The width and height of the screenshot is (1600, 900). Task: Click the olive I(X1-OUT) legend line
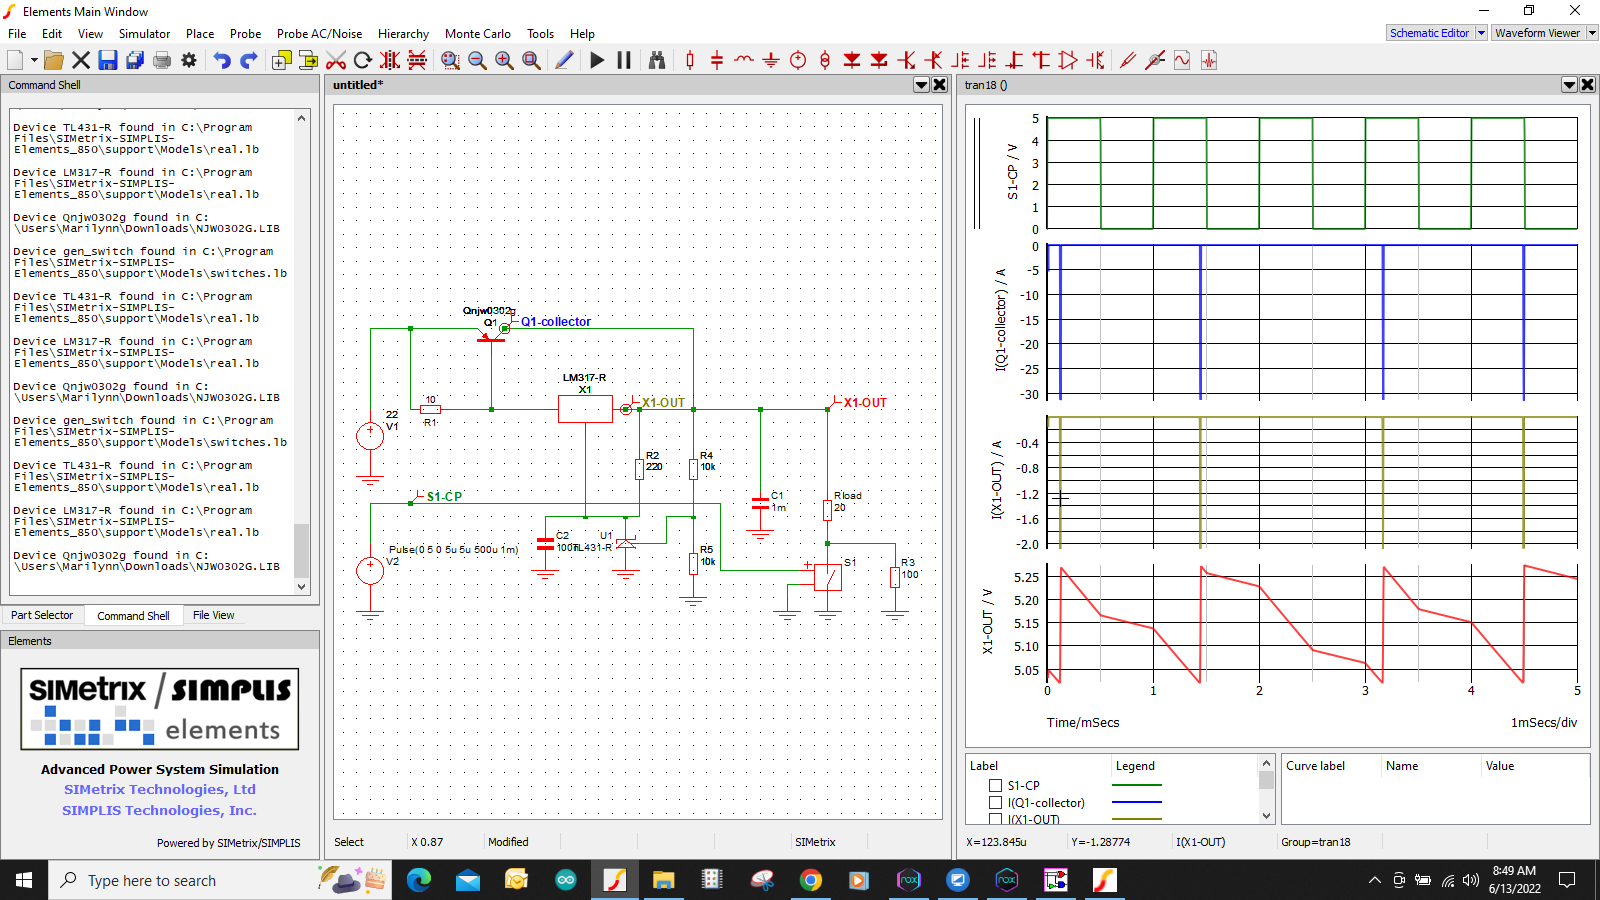(1137, 819)
